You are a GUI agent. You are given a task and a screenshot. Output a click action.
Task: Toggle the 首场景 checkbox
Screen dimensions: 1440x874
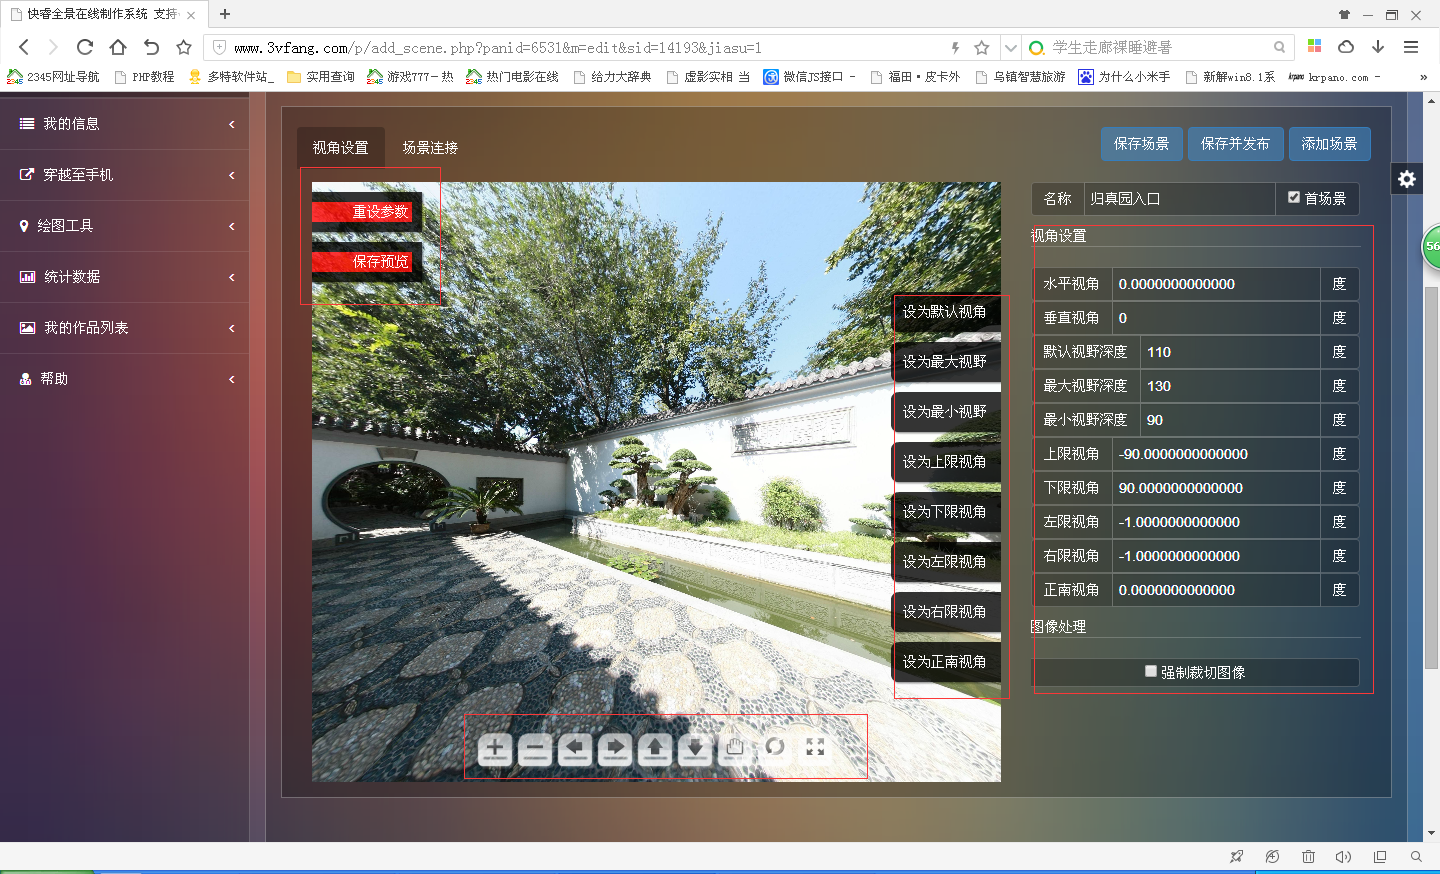click(x=1294, y=198)
